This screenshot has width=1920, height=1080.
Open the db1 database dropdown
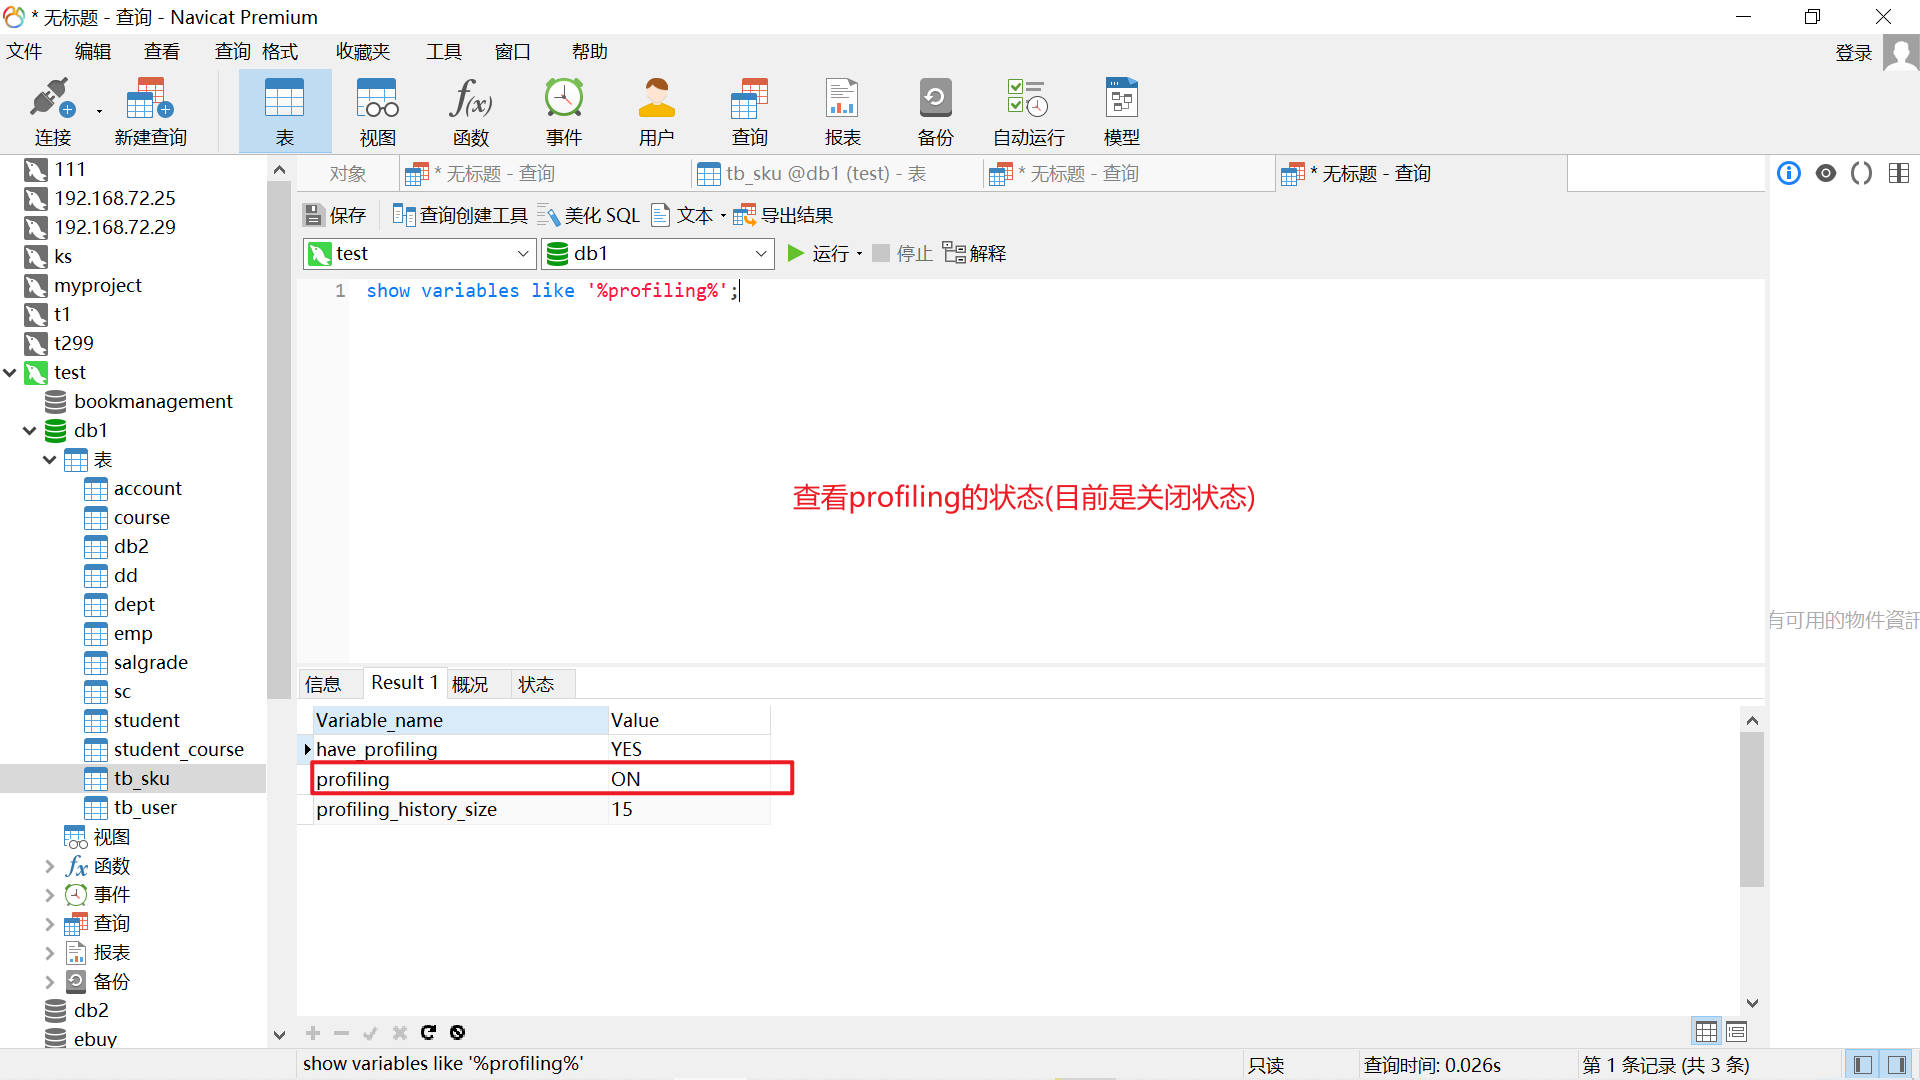tap(760, 254)
